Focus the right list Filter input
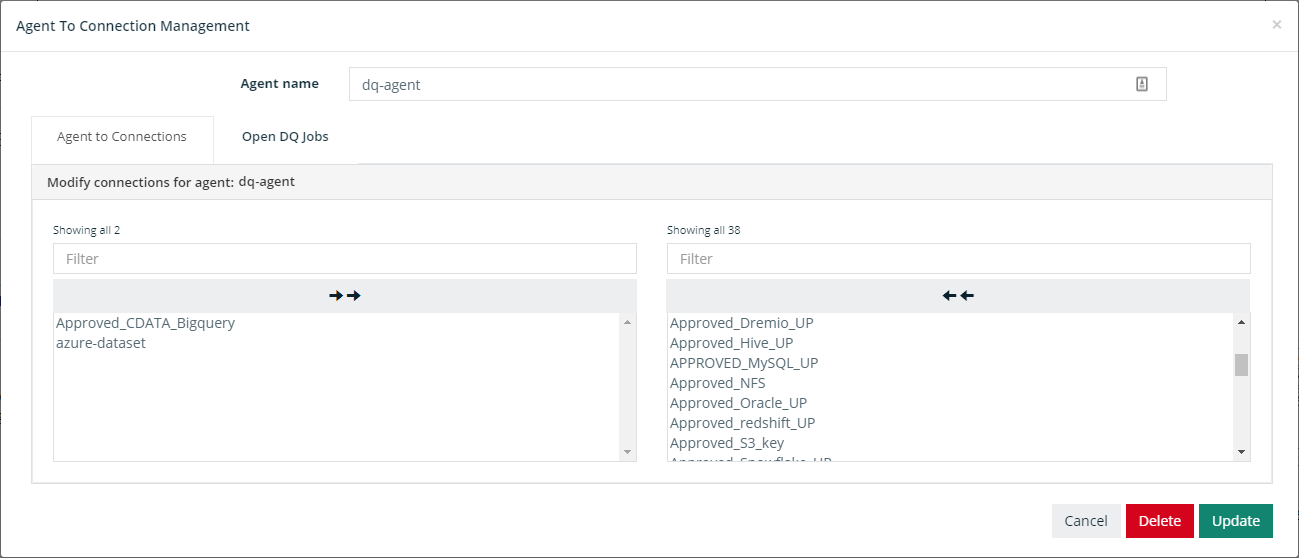 958,259
